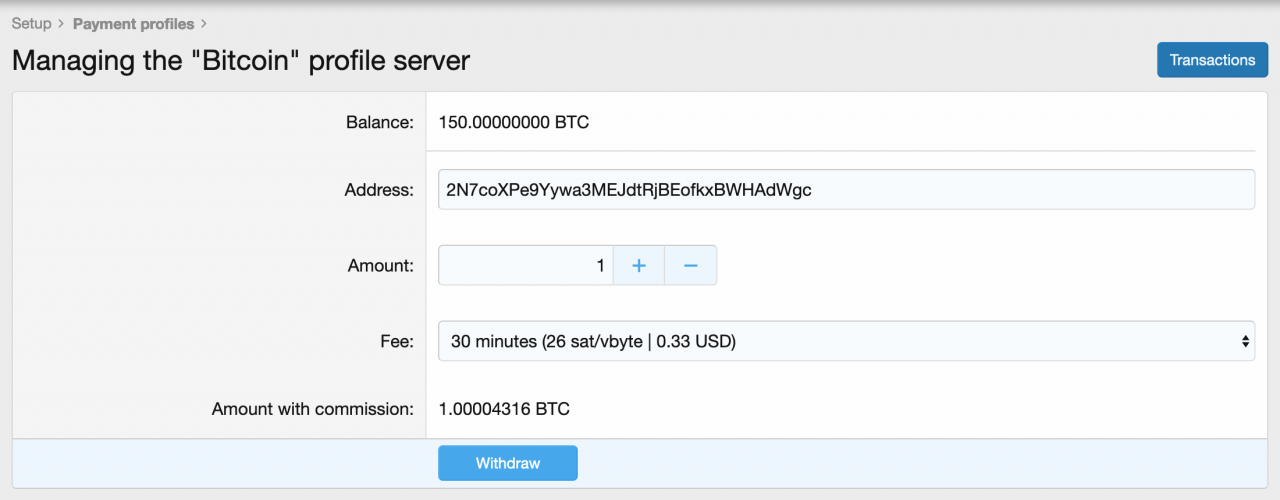The width and height of the screenshot is (1280, 500).
Task: Focus the Address input field
Action: (846, 189)
